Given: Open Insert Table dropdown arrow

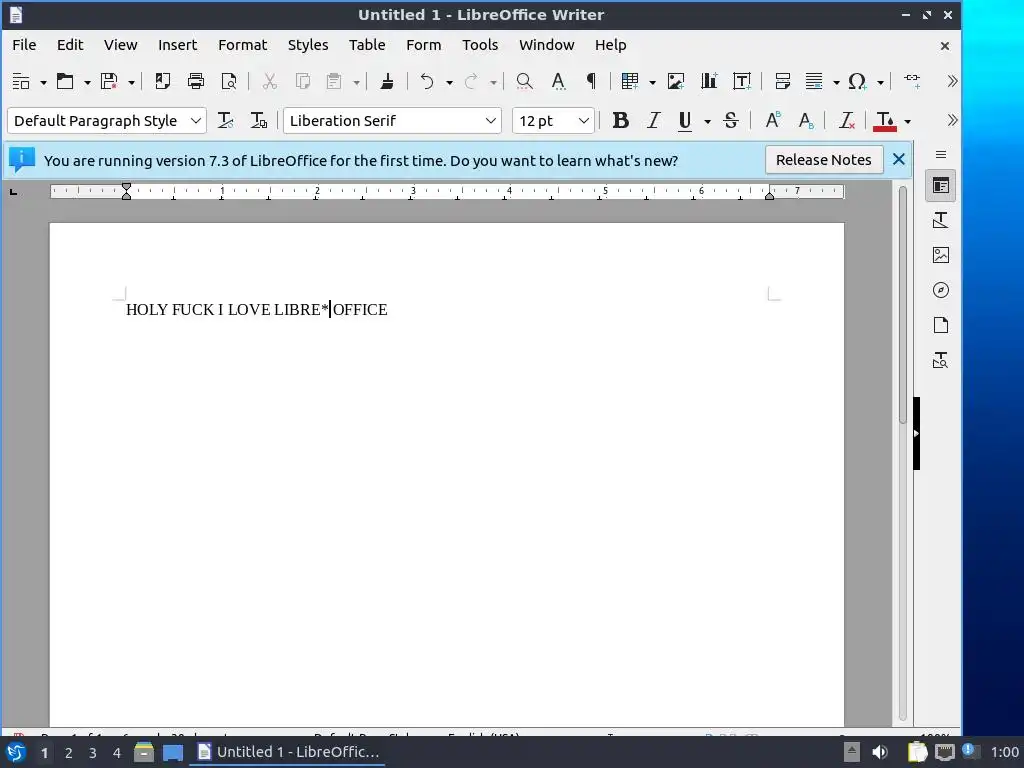Looking at the screenshot, I should tap(652, 82).
